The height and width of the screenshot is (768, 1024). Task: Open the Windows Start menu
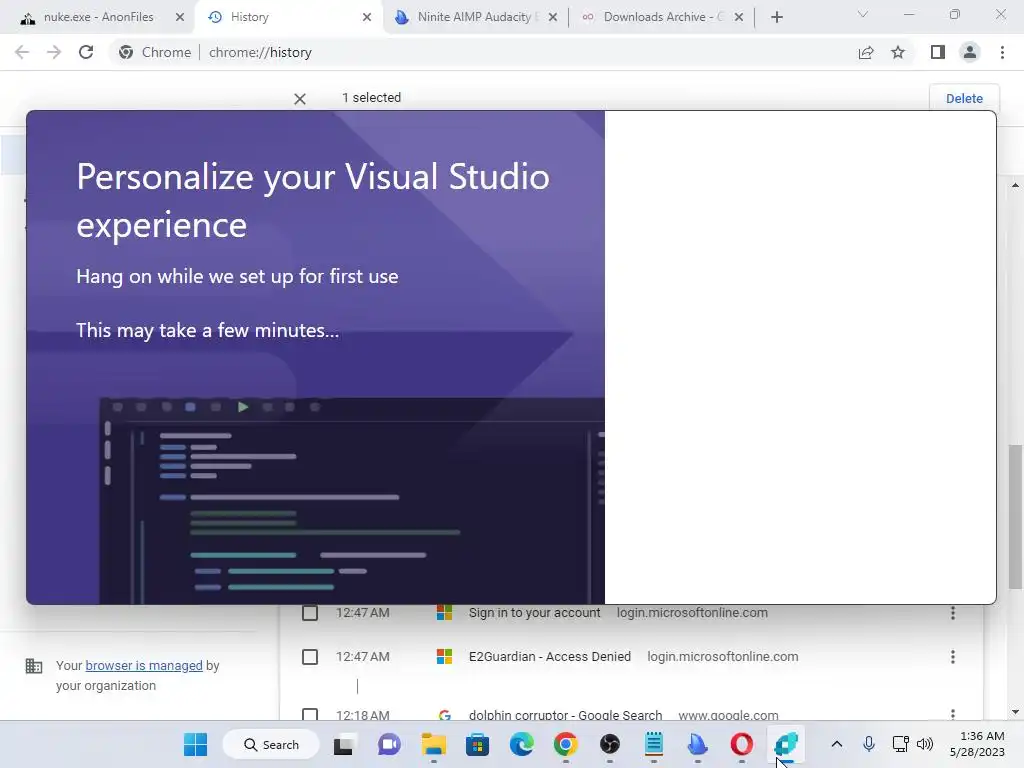point(195,744)
